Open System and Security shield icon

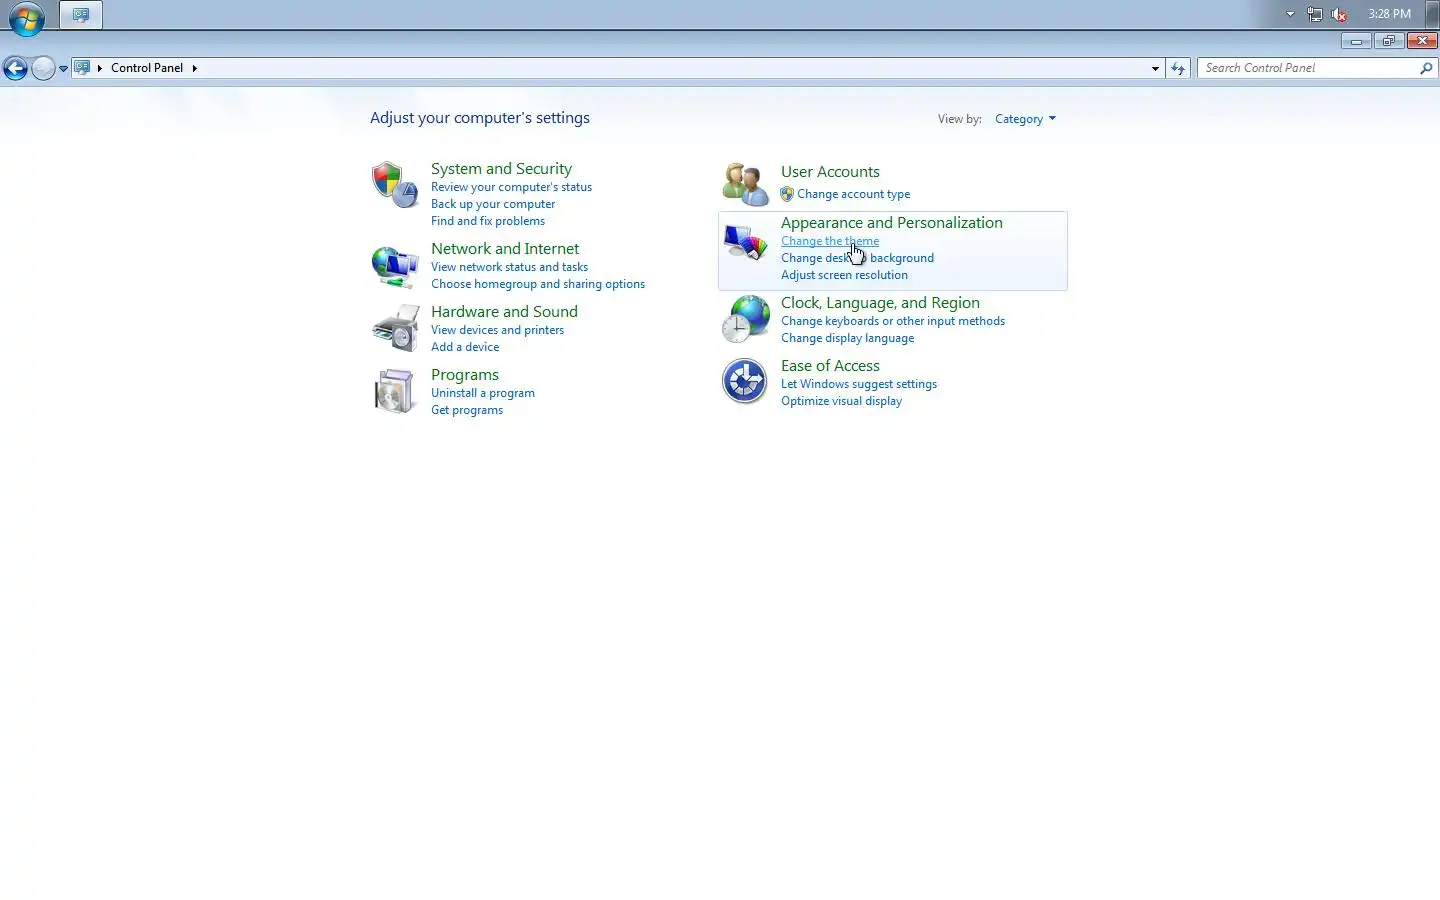click(x=394, y=185)
